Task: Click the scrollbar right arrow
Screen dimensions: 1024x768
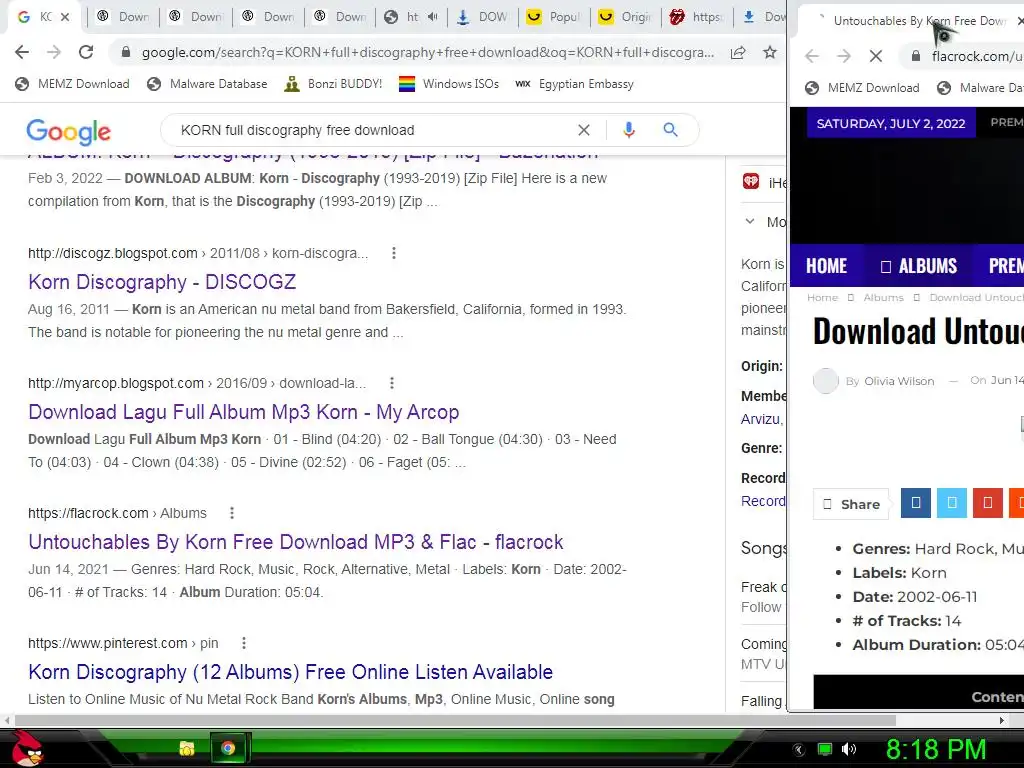Action: [x=1002, y=720]
